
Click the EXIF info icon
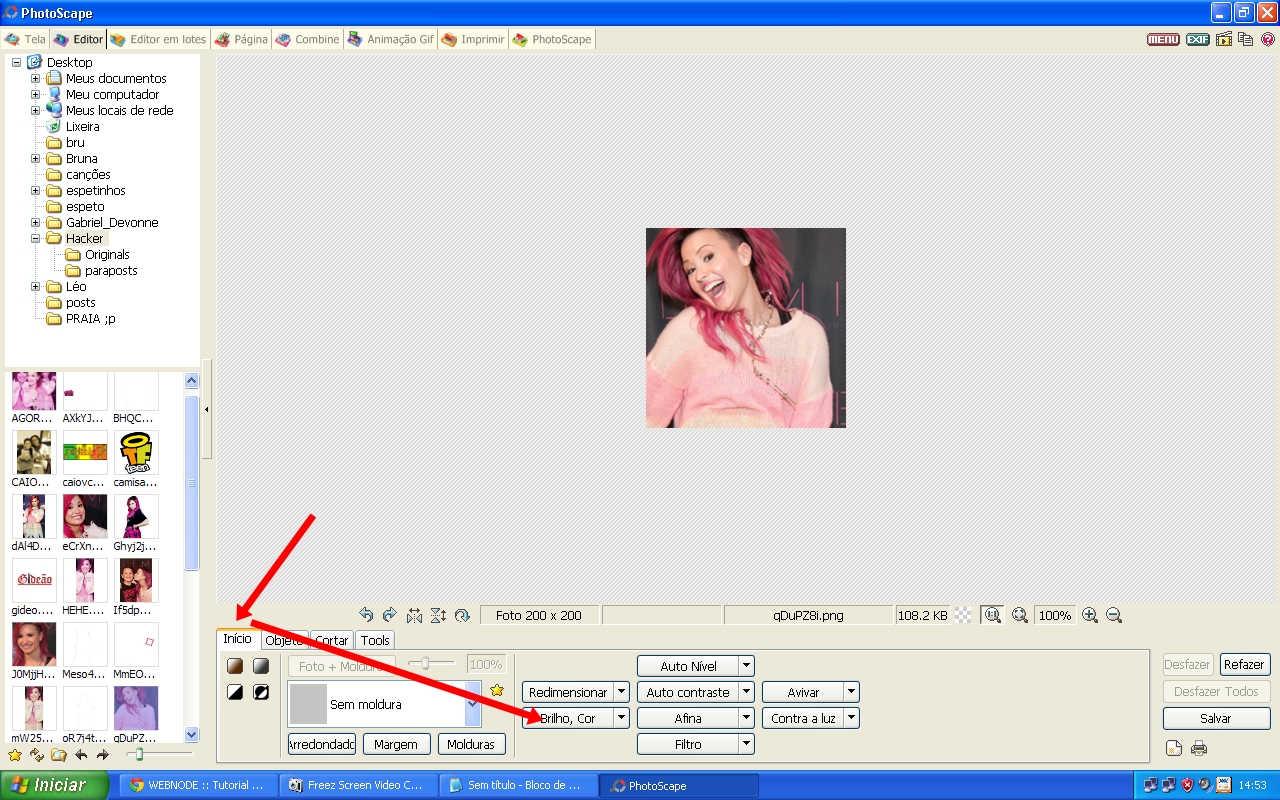click(x=1197, y=40)
